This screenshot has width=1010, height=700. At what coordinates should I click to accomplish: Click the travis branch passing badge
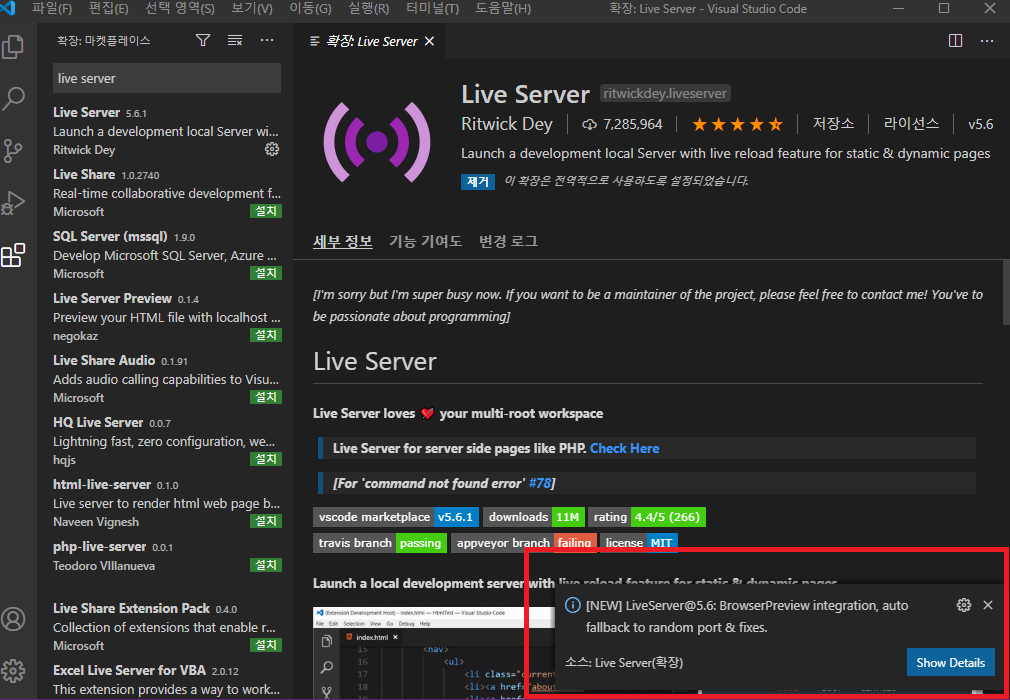(x=380, y=543)
